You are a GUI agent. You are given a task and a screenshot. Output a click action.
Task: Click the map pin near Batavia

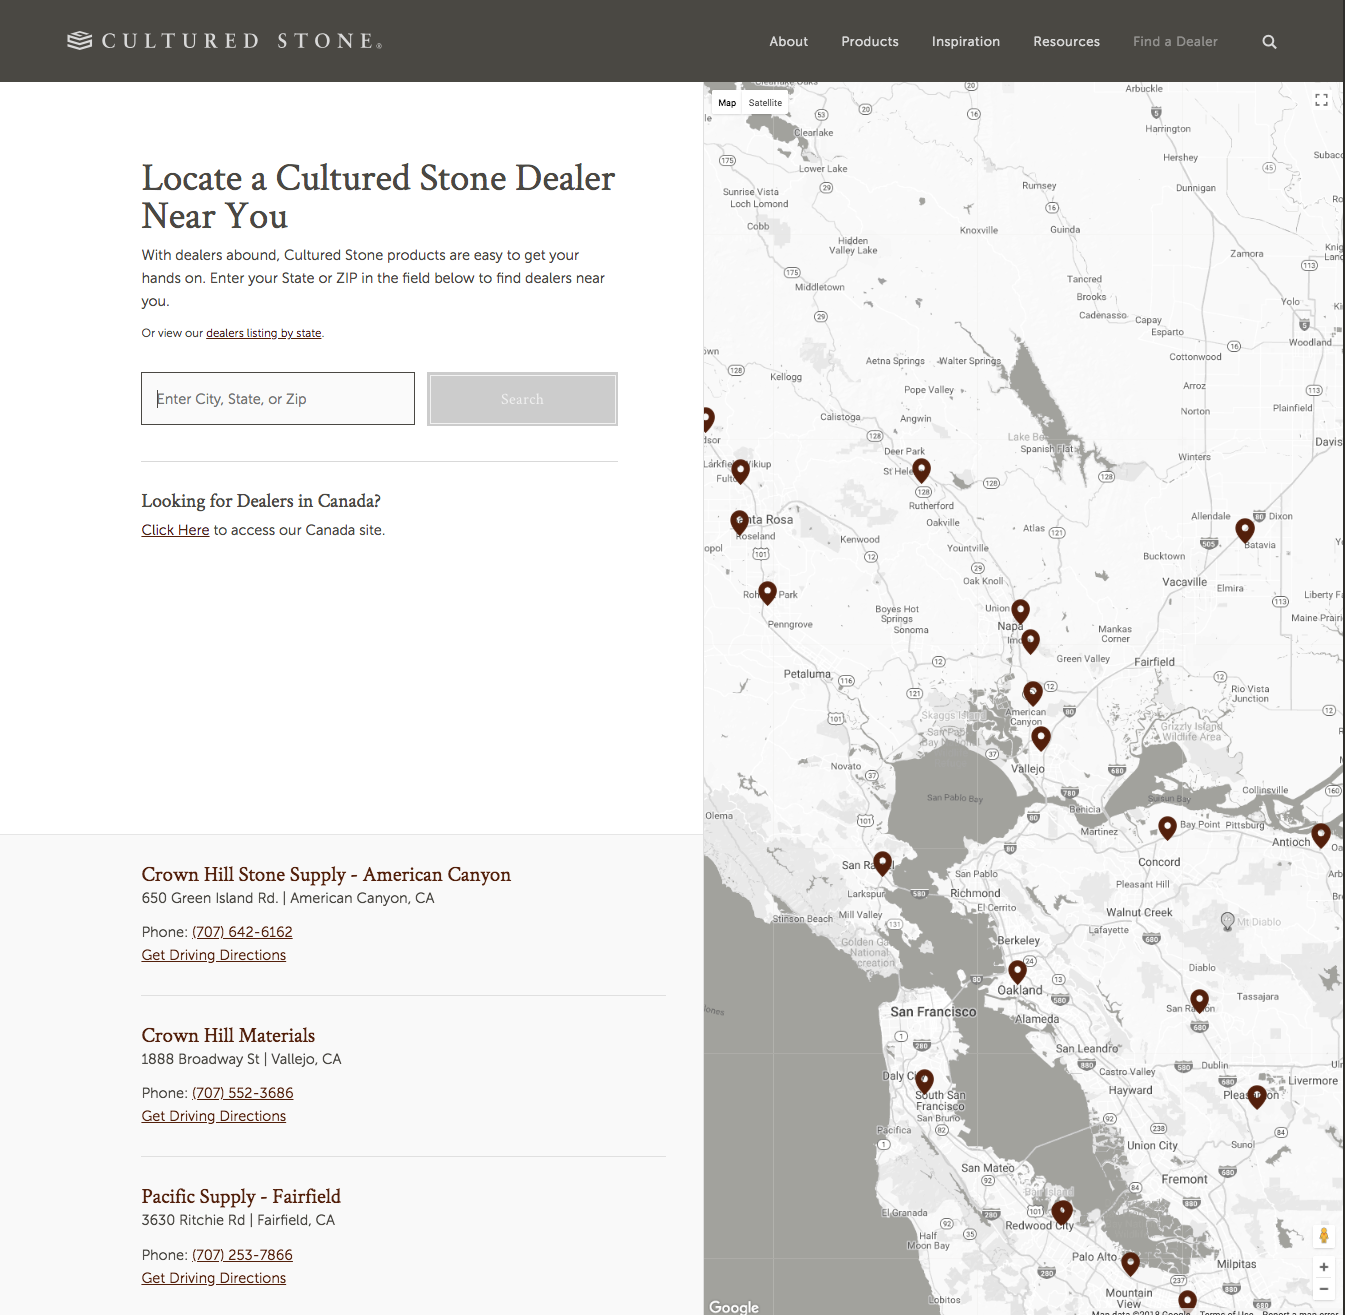click(1245, 529)
